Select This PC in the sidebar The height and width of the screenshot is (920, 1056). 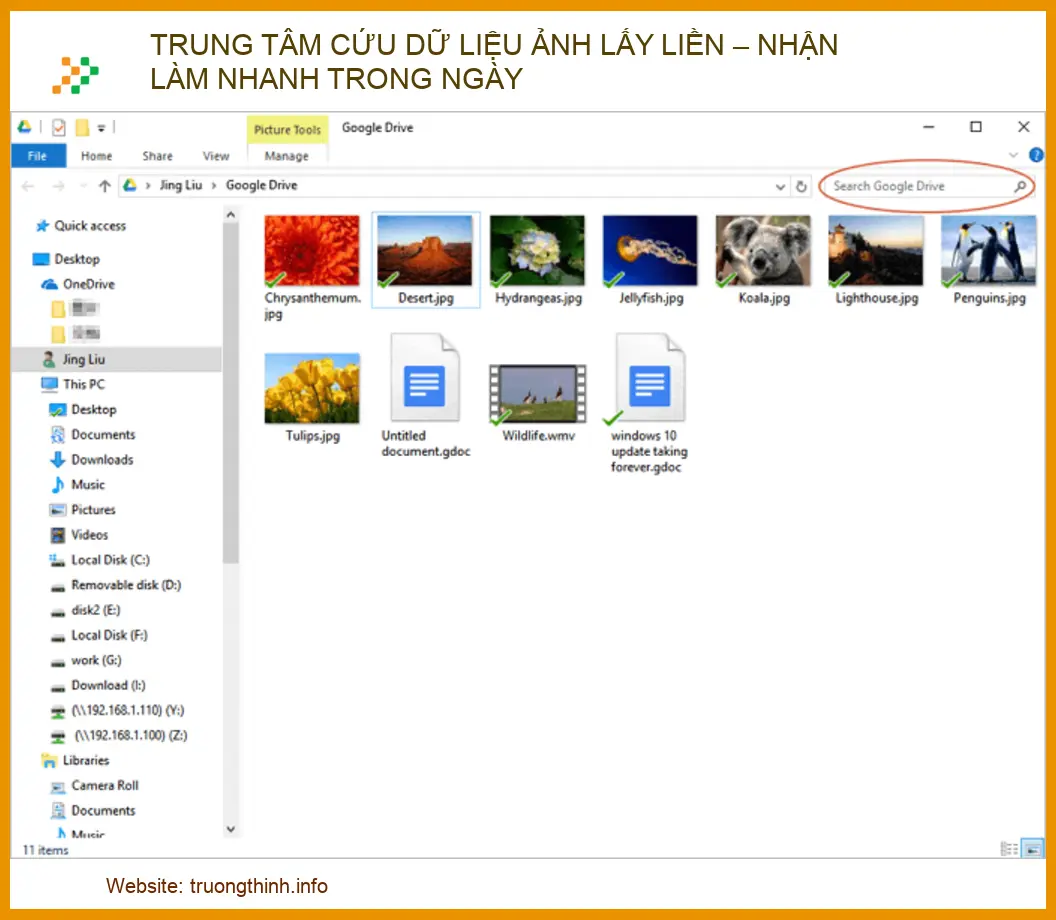[73, 385]
